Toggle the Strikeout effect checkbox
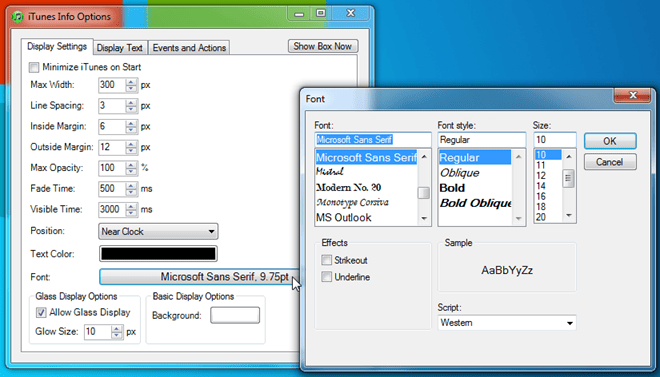660x377 pixels. 326,260
